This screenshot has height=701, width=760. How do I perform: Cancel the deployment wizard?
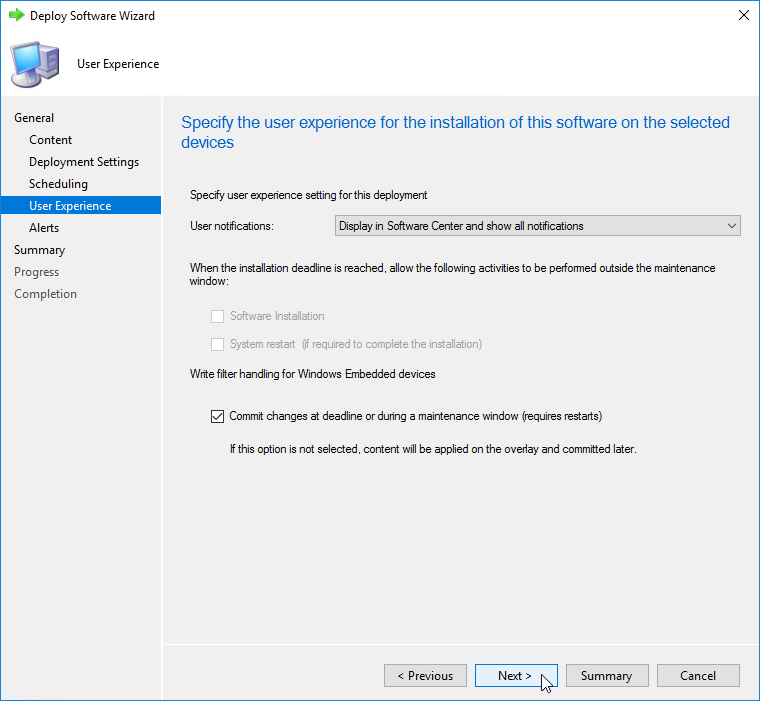(697, 676)
